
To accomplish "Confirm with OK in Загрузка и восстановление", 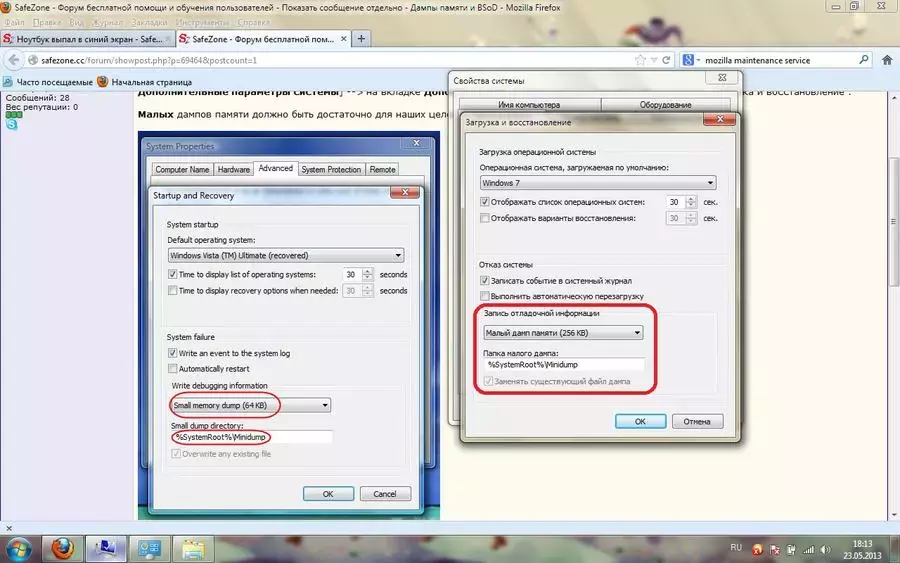I will click(x=640, y=421).
